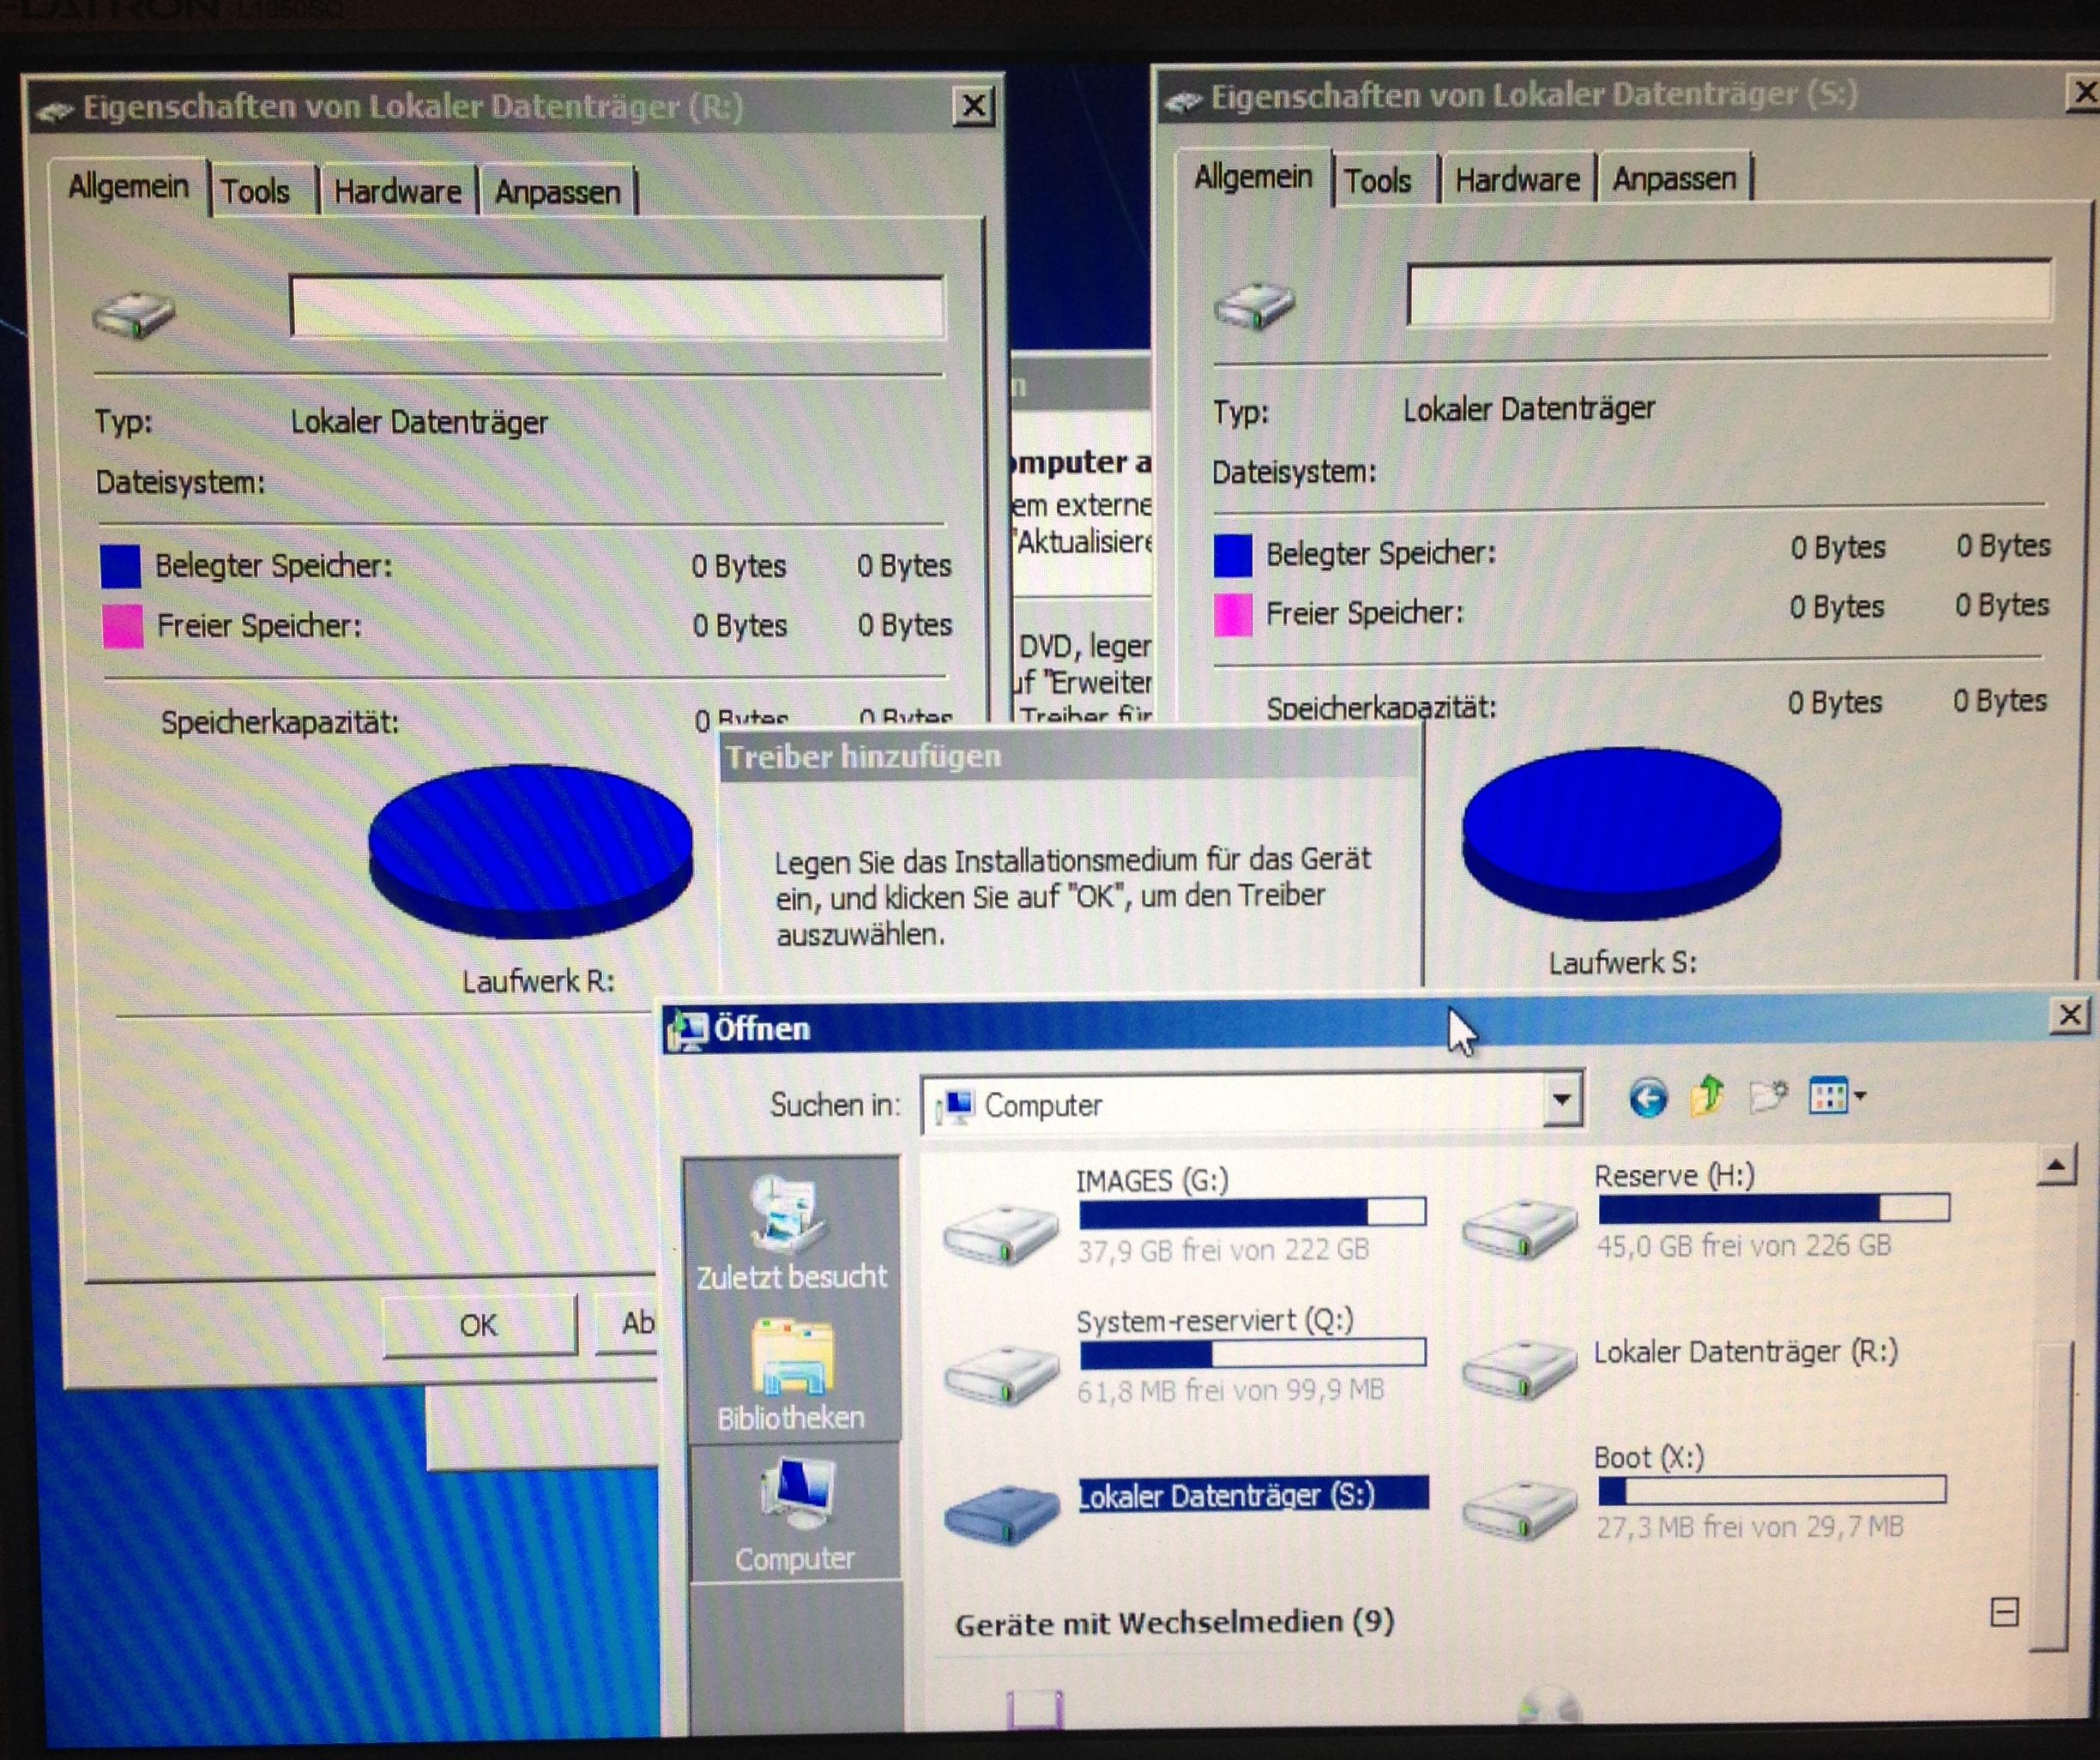The image size is (2100, 1760).
Task: Click the S: properties window title icon
Action: 1184,100
